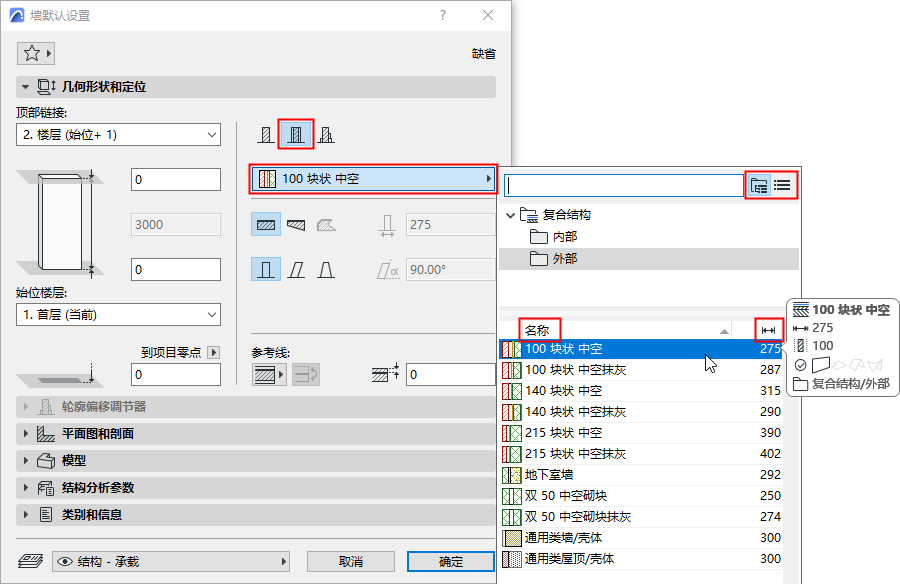This screenshot has width=900, height=584.
Task: Select '100 块状 中空抹灰' composite
Action: (641, 370)
